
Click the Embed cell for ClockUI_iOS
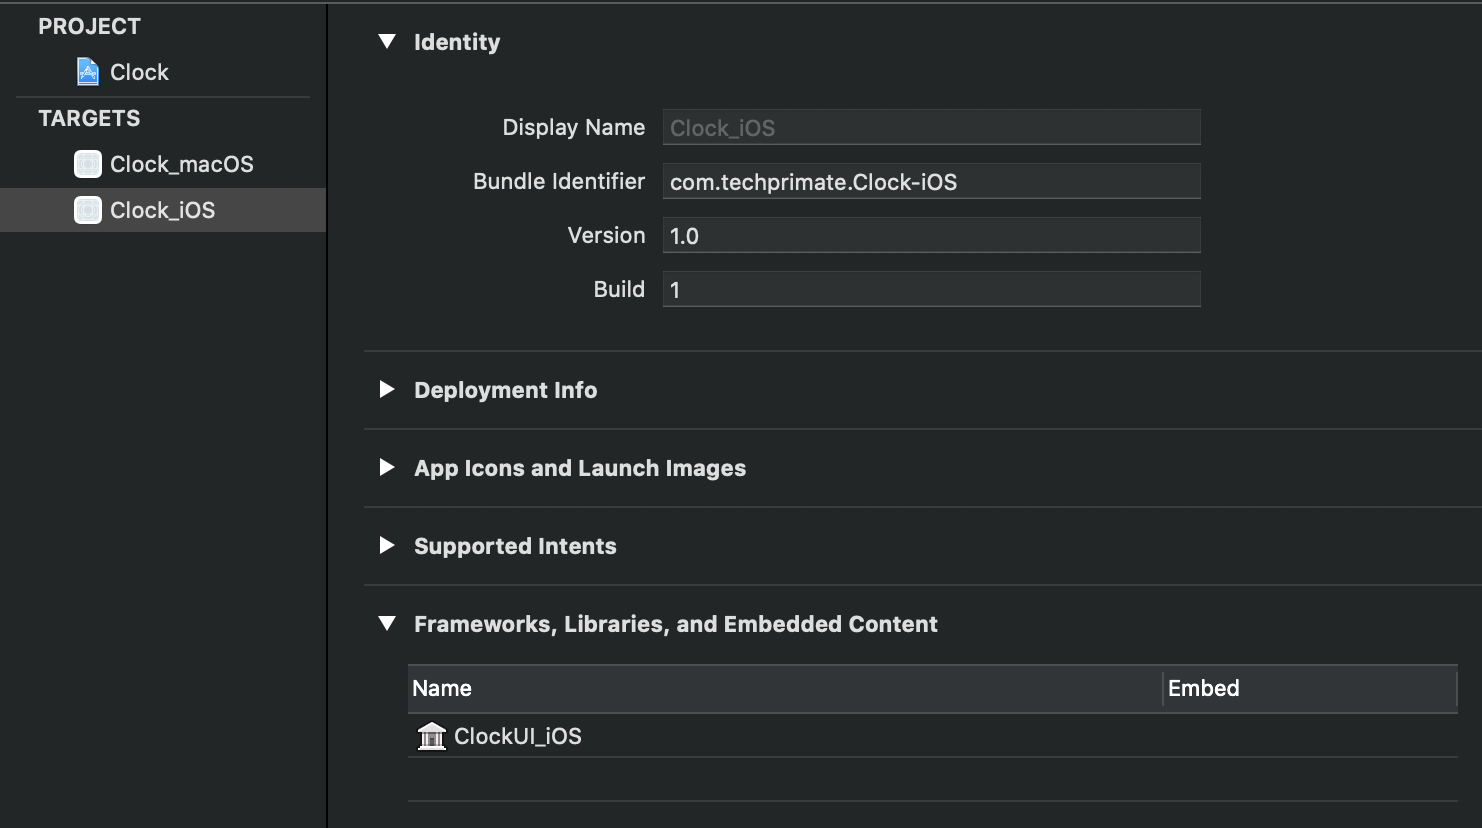(x=1308, y=736)
